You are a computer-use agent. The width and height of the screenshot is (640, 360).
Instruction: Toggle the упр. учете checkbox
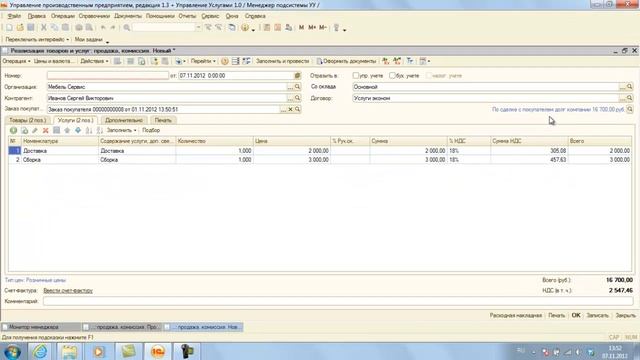pyautogui.click(x=356, y=76)
